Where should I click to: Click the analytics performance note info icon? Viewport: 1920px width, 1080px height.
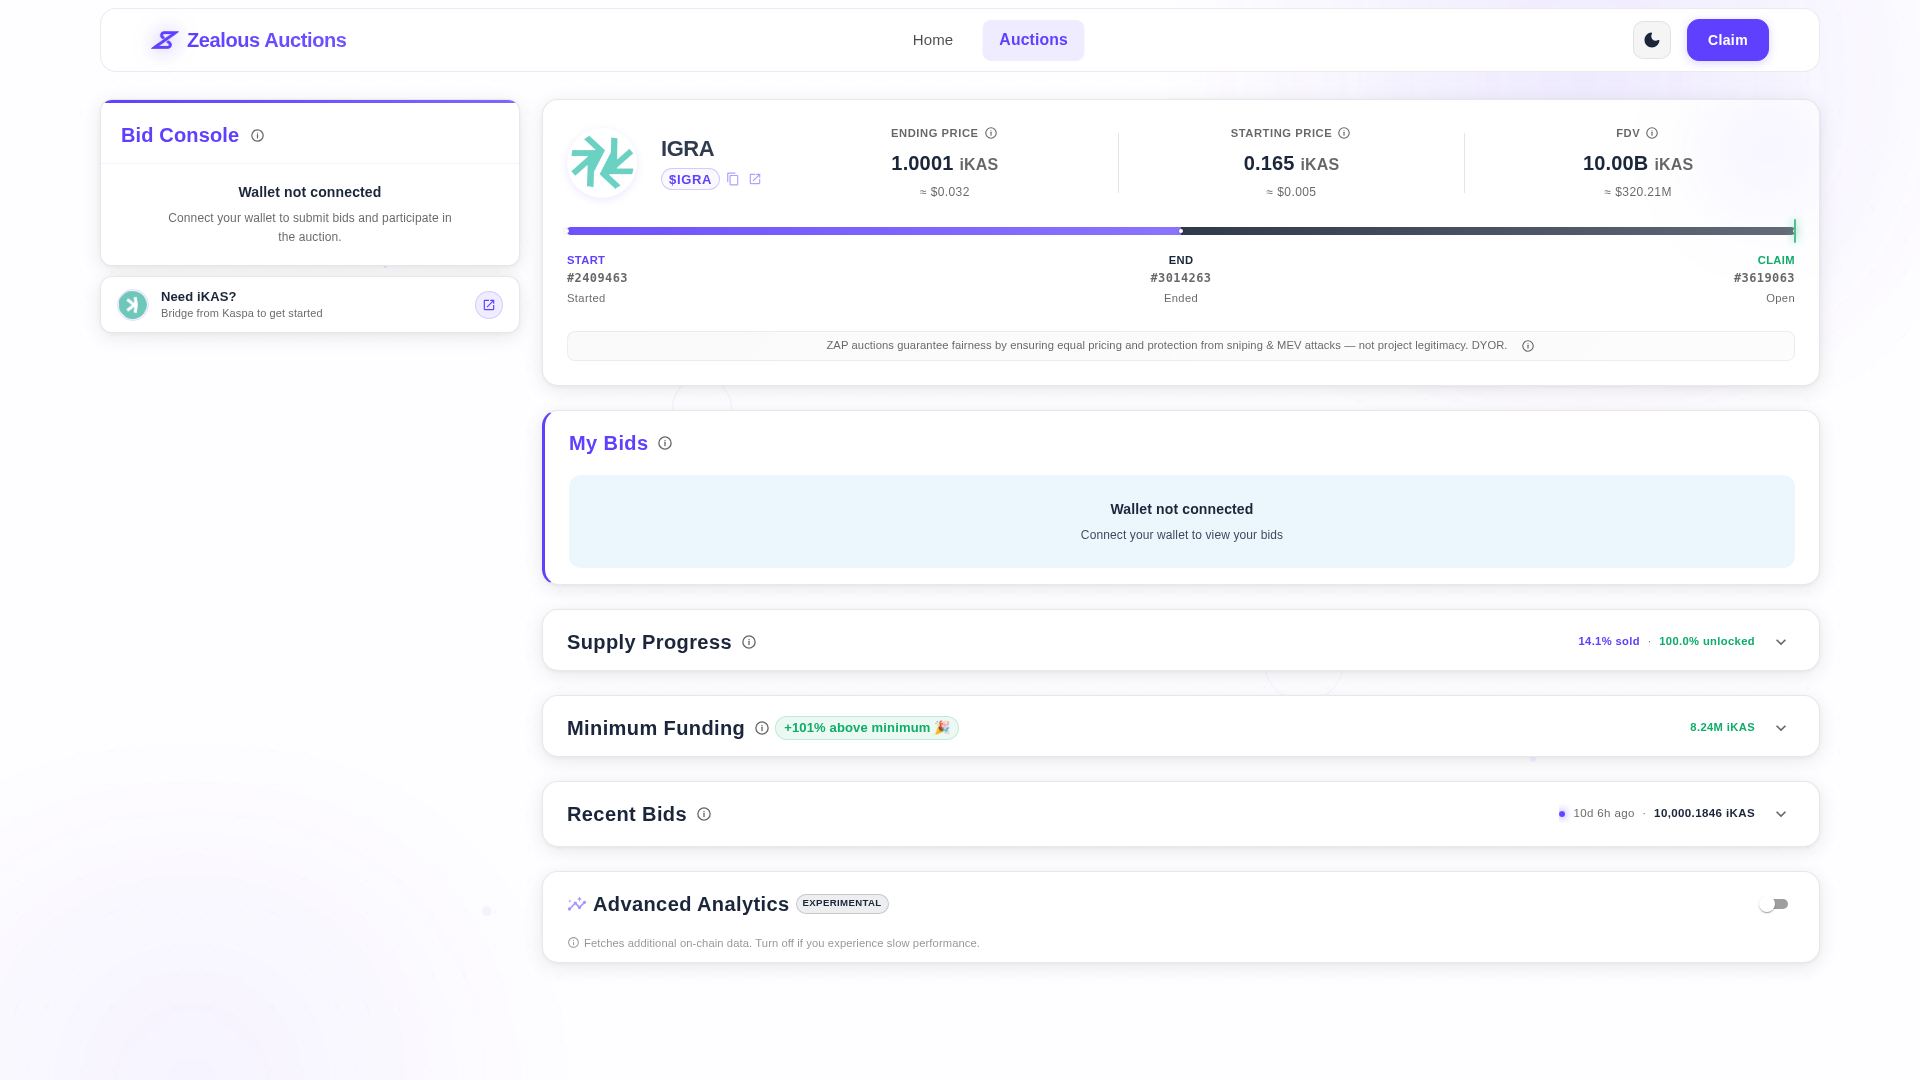pyautogui.click(x=573, y=943)
